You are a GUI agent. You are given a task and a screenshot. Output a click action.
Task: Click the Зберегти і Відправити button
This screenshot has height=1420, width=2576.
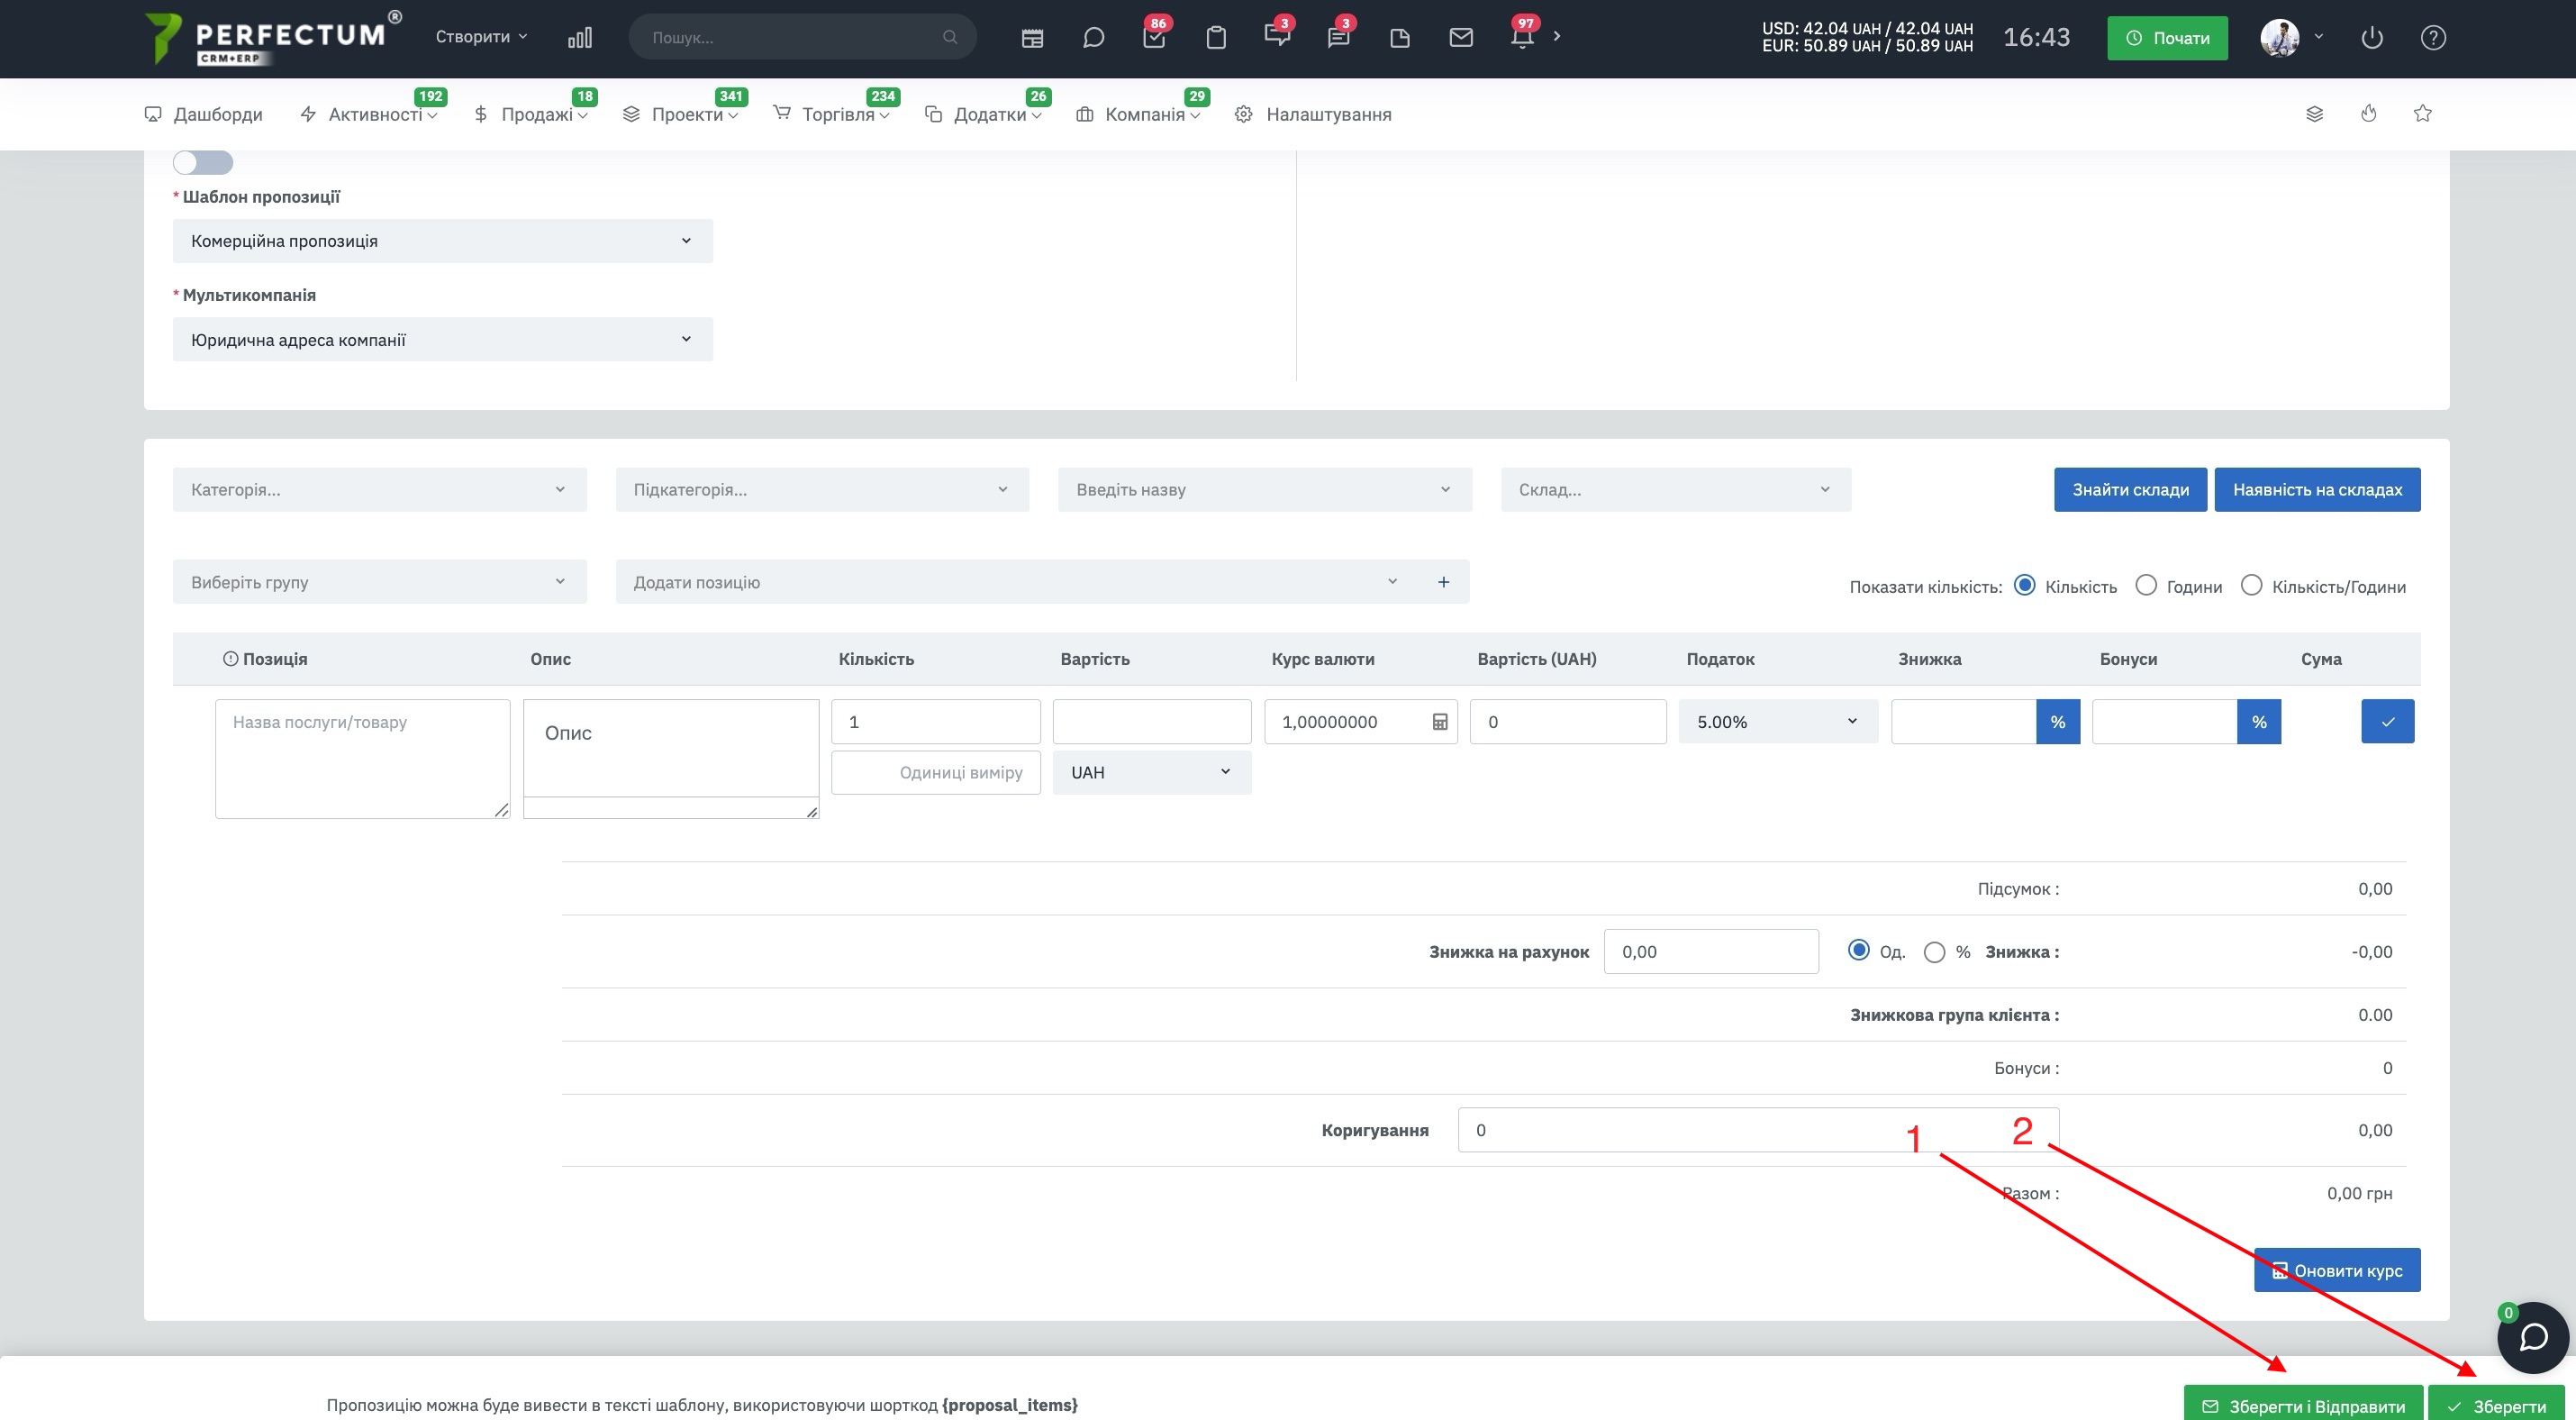tap(2303, 1404)
